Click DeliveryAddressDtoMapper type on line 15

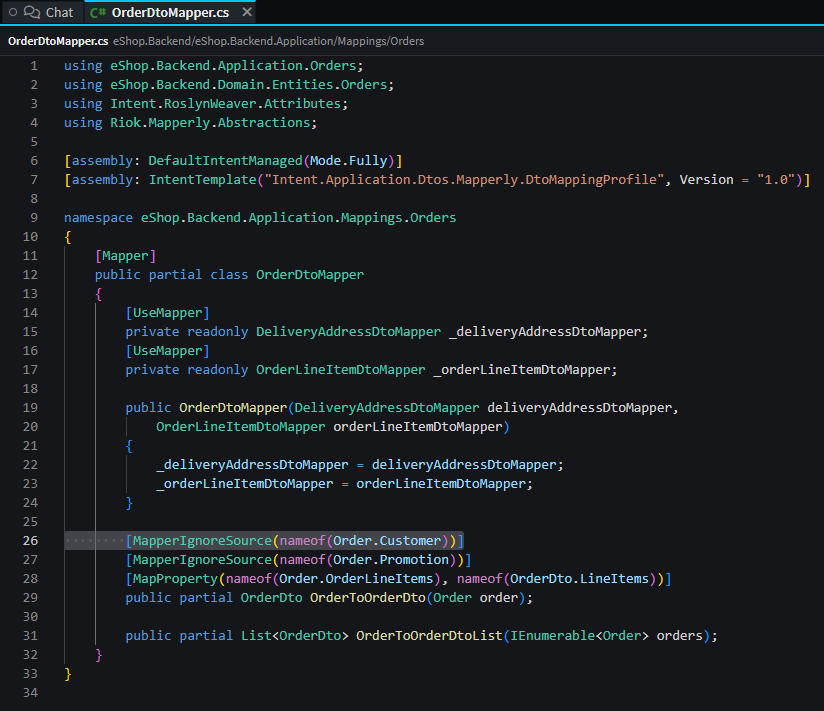(x=348, y=332)
